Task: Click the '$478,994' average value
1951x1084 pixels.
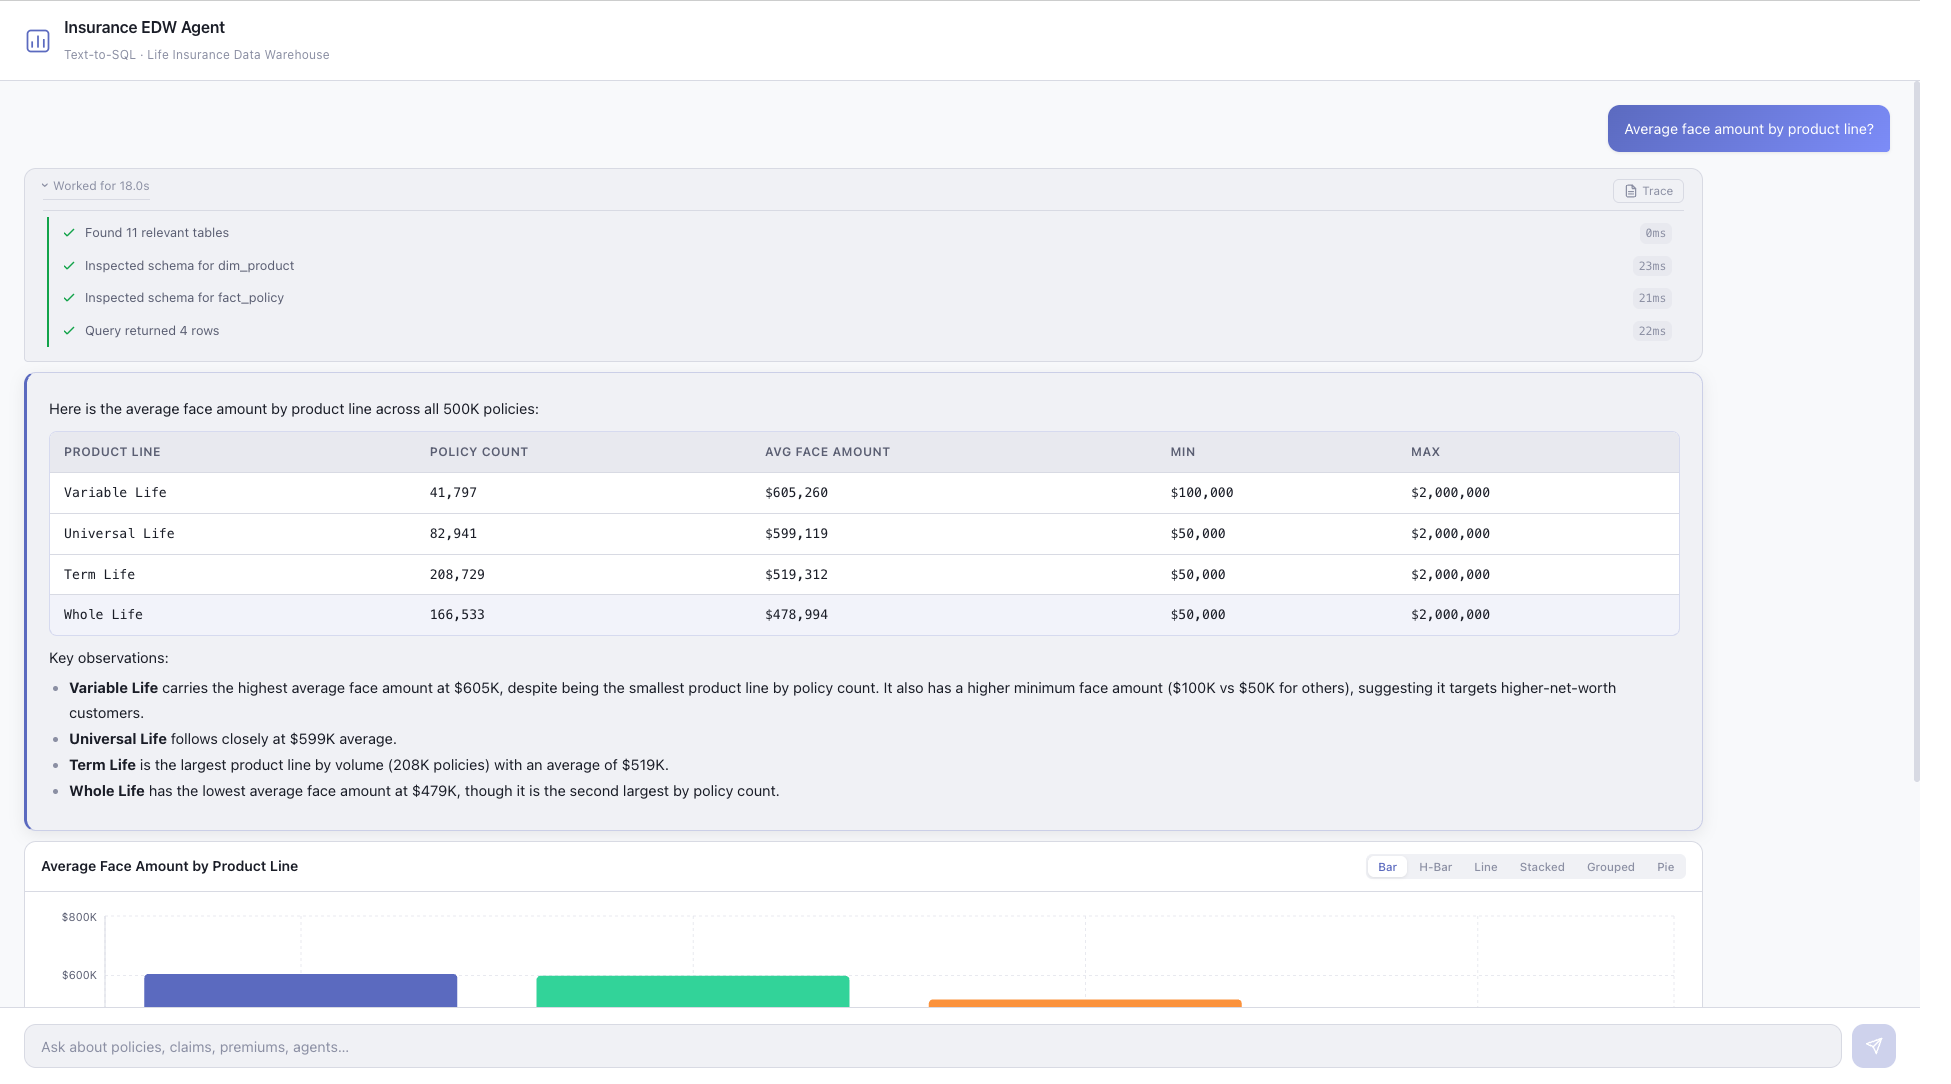Action: (x=796, y=615)
